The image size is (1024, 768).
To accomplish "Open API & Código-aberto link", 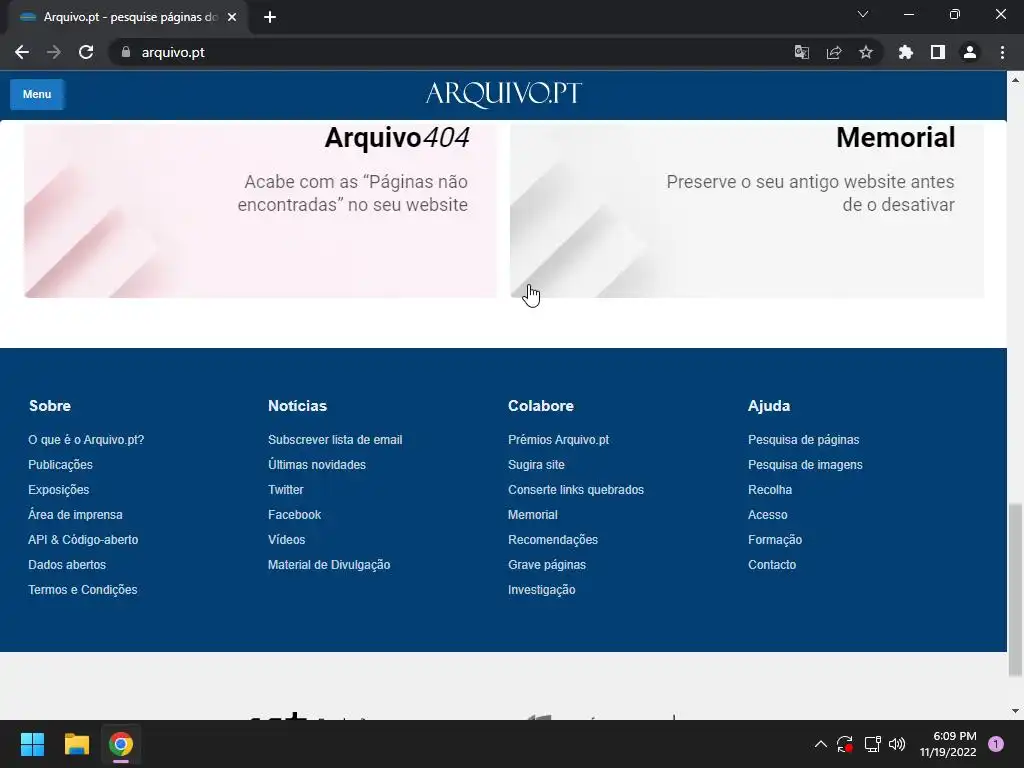I will pos(83,539).
